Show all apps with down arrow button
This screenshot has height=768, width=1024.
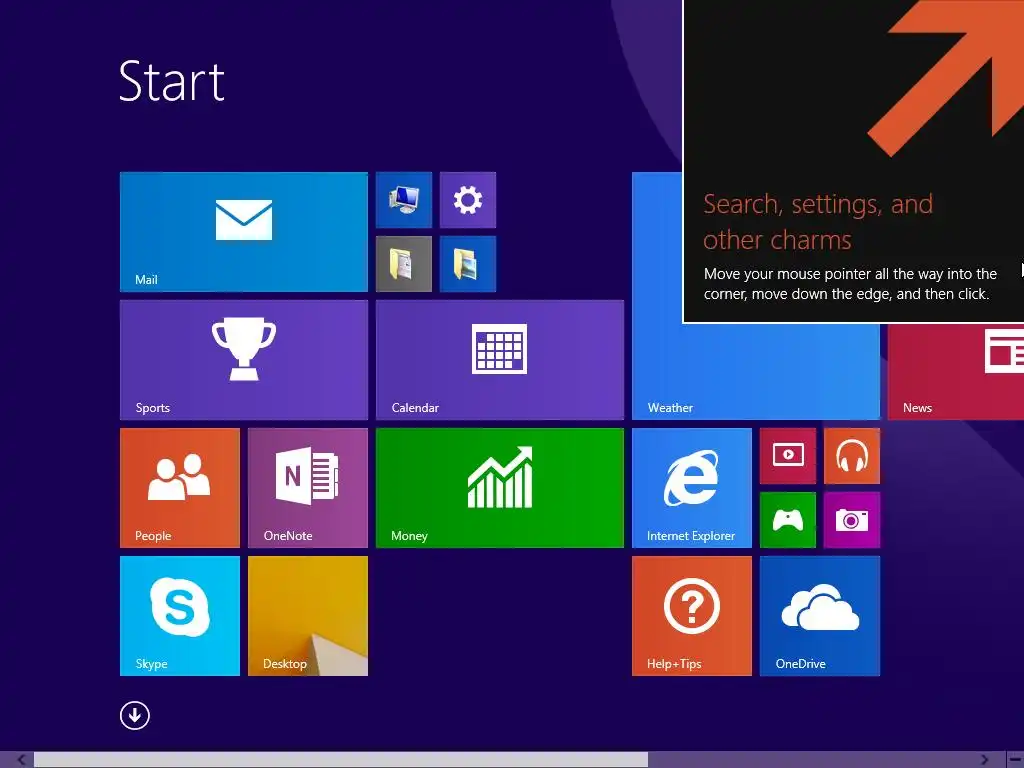point(135,716)
